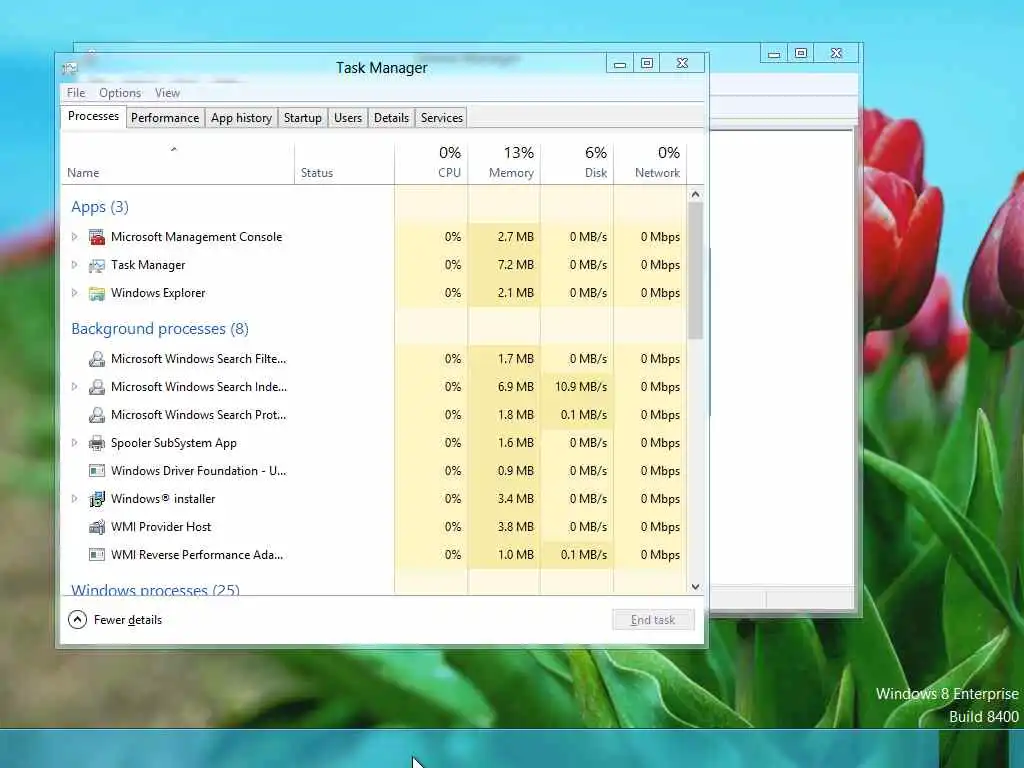Click the Windows installer icon
1024x768 pixels.
coord(97,499)
